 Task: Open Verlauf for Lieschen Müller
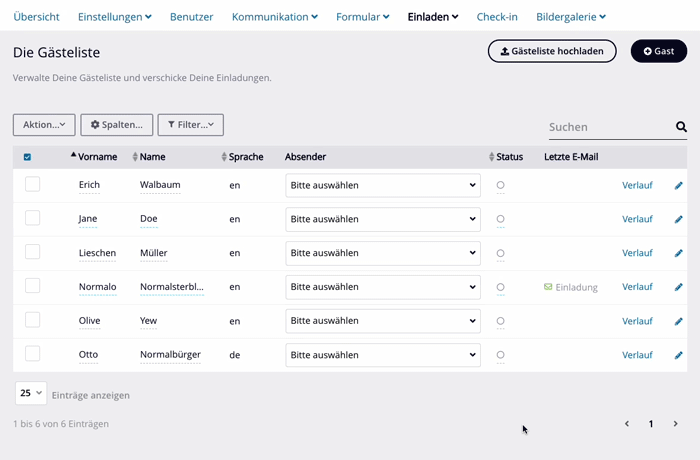(x=637, y=253)
